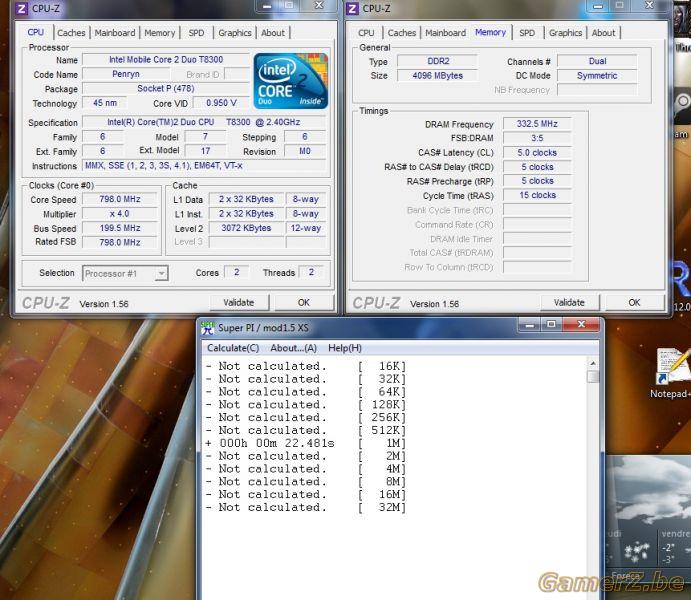
Task: Open Memory tab in left CPU-Z window
Action: click(x=160, y=33)
